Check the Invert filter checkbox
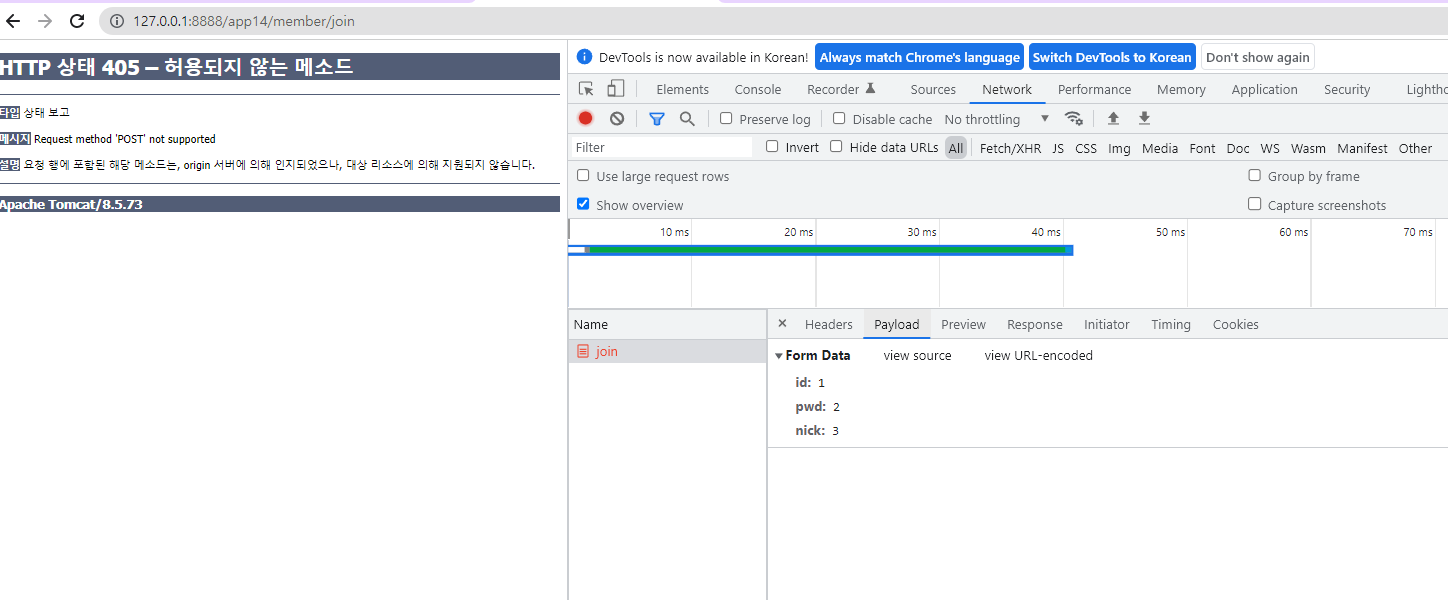Screen dimensions: 1448x600 (x=772, y=146)
